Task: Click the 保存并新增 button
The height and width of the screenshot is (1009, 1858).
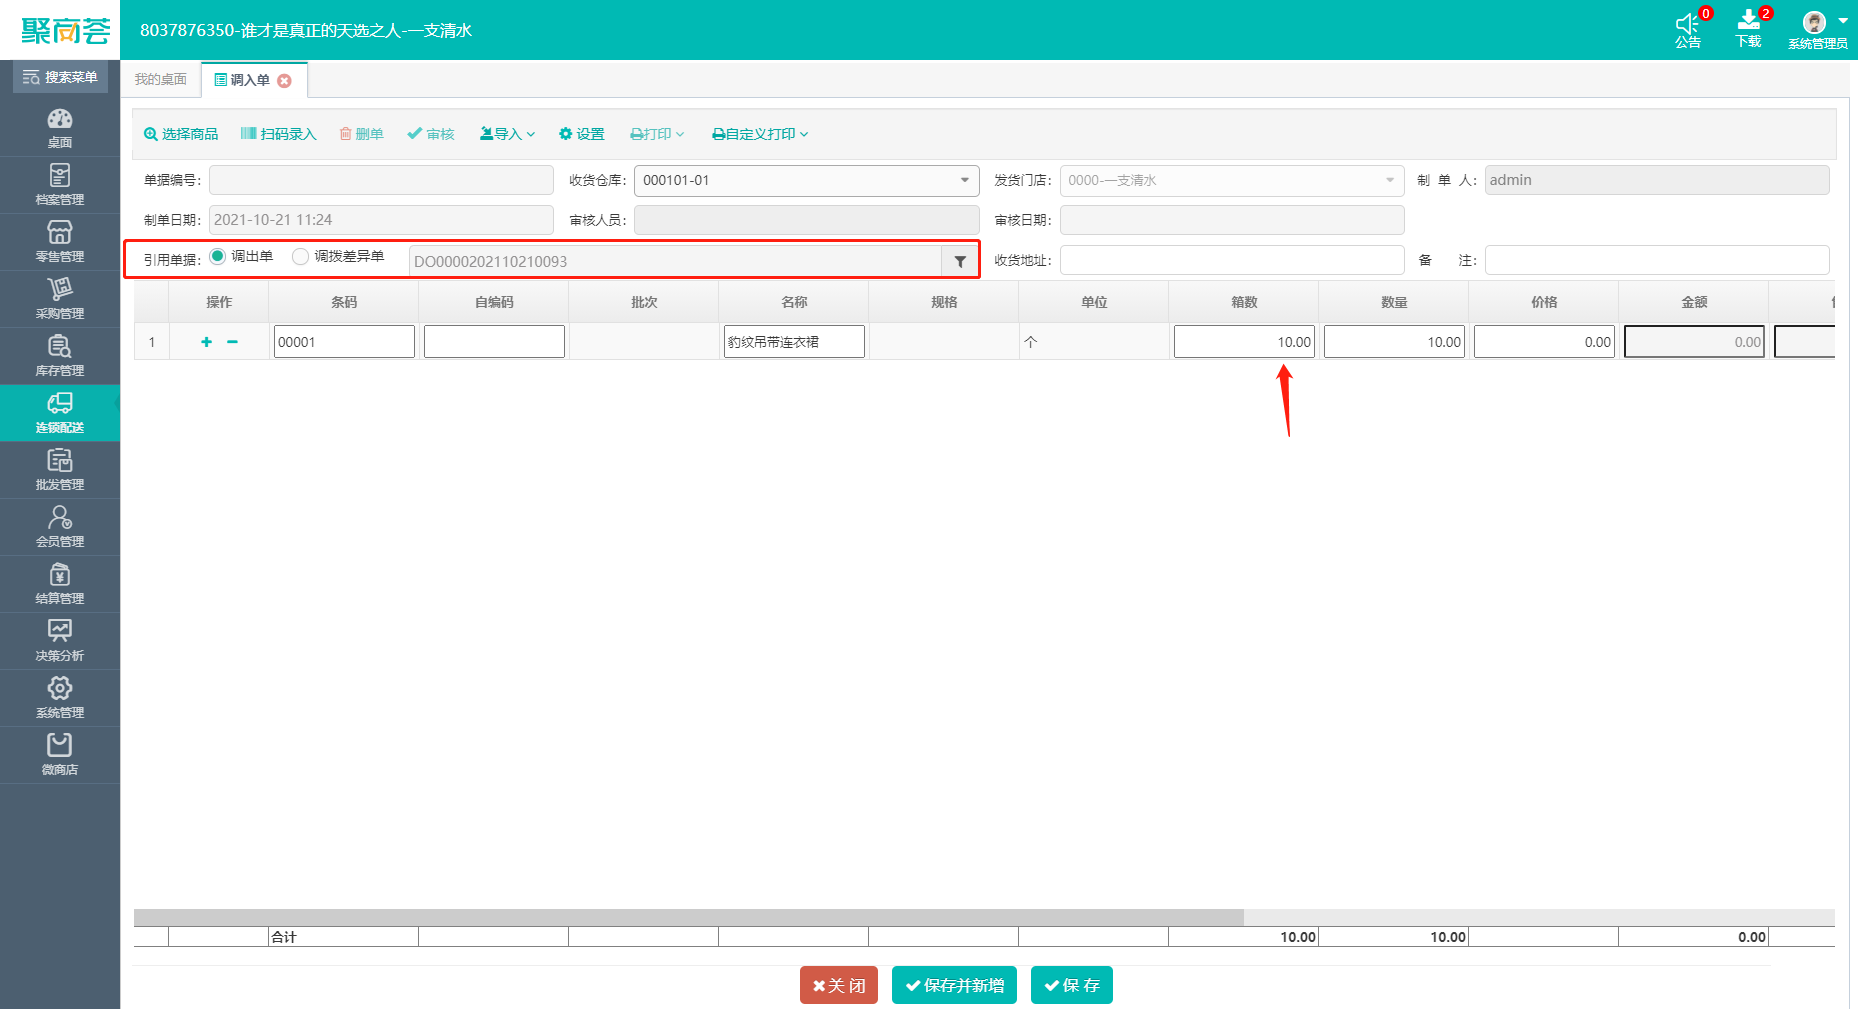Action: (955, 985)
